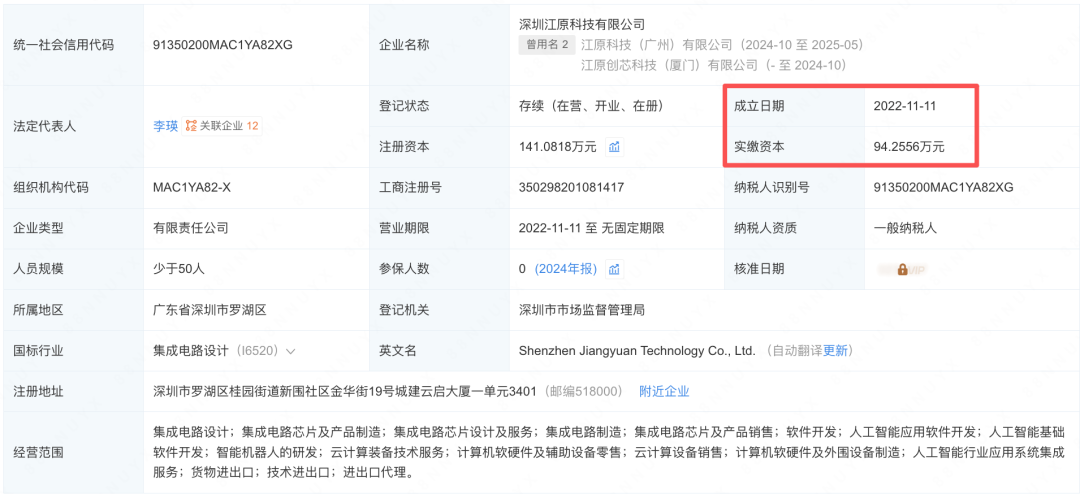
Task: Select English name Shenzhen Jiangyuan Technology Co., Ltd.
Action: point(637,351)
